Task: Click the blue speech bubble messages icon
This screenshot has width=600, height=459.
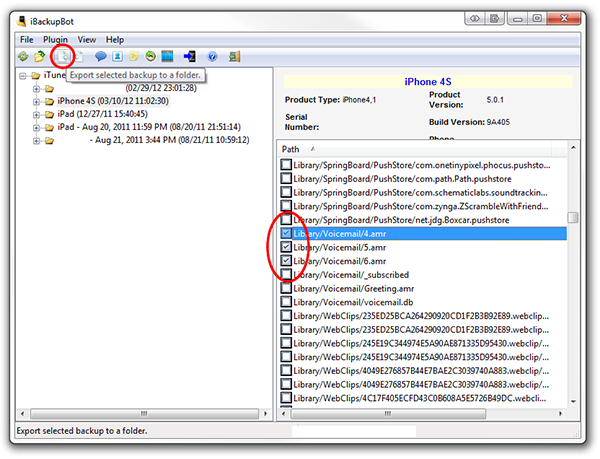Action: point(100,56)
